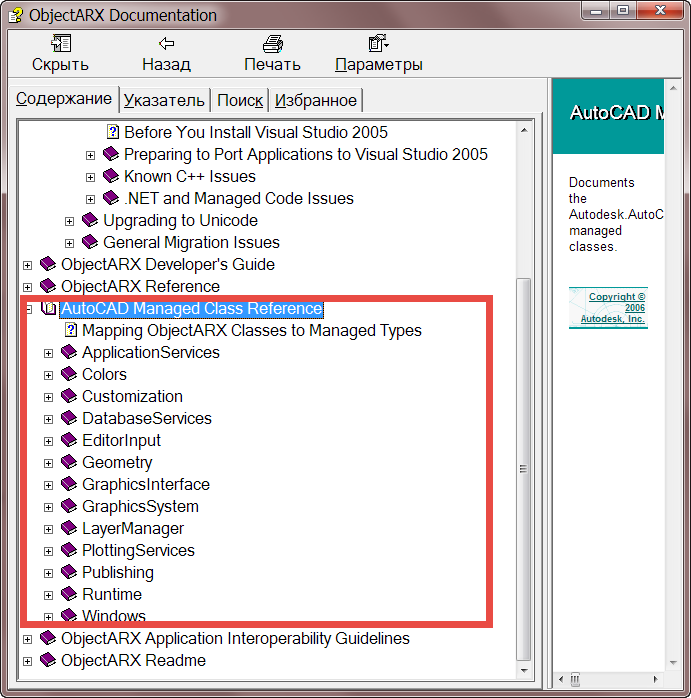691x698 pixels.
Task: Select ObjectARX Application Interoperability Guidelines entry
Action: point(235,638)
